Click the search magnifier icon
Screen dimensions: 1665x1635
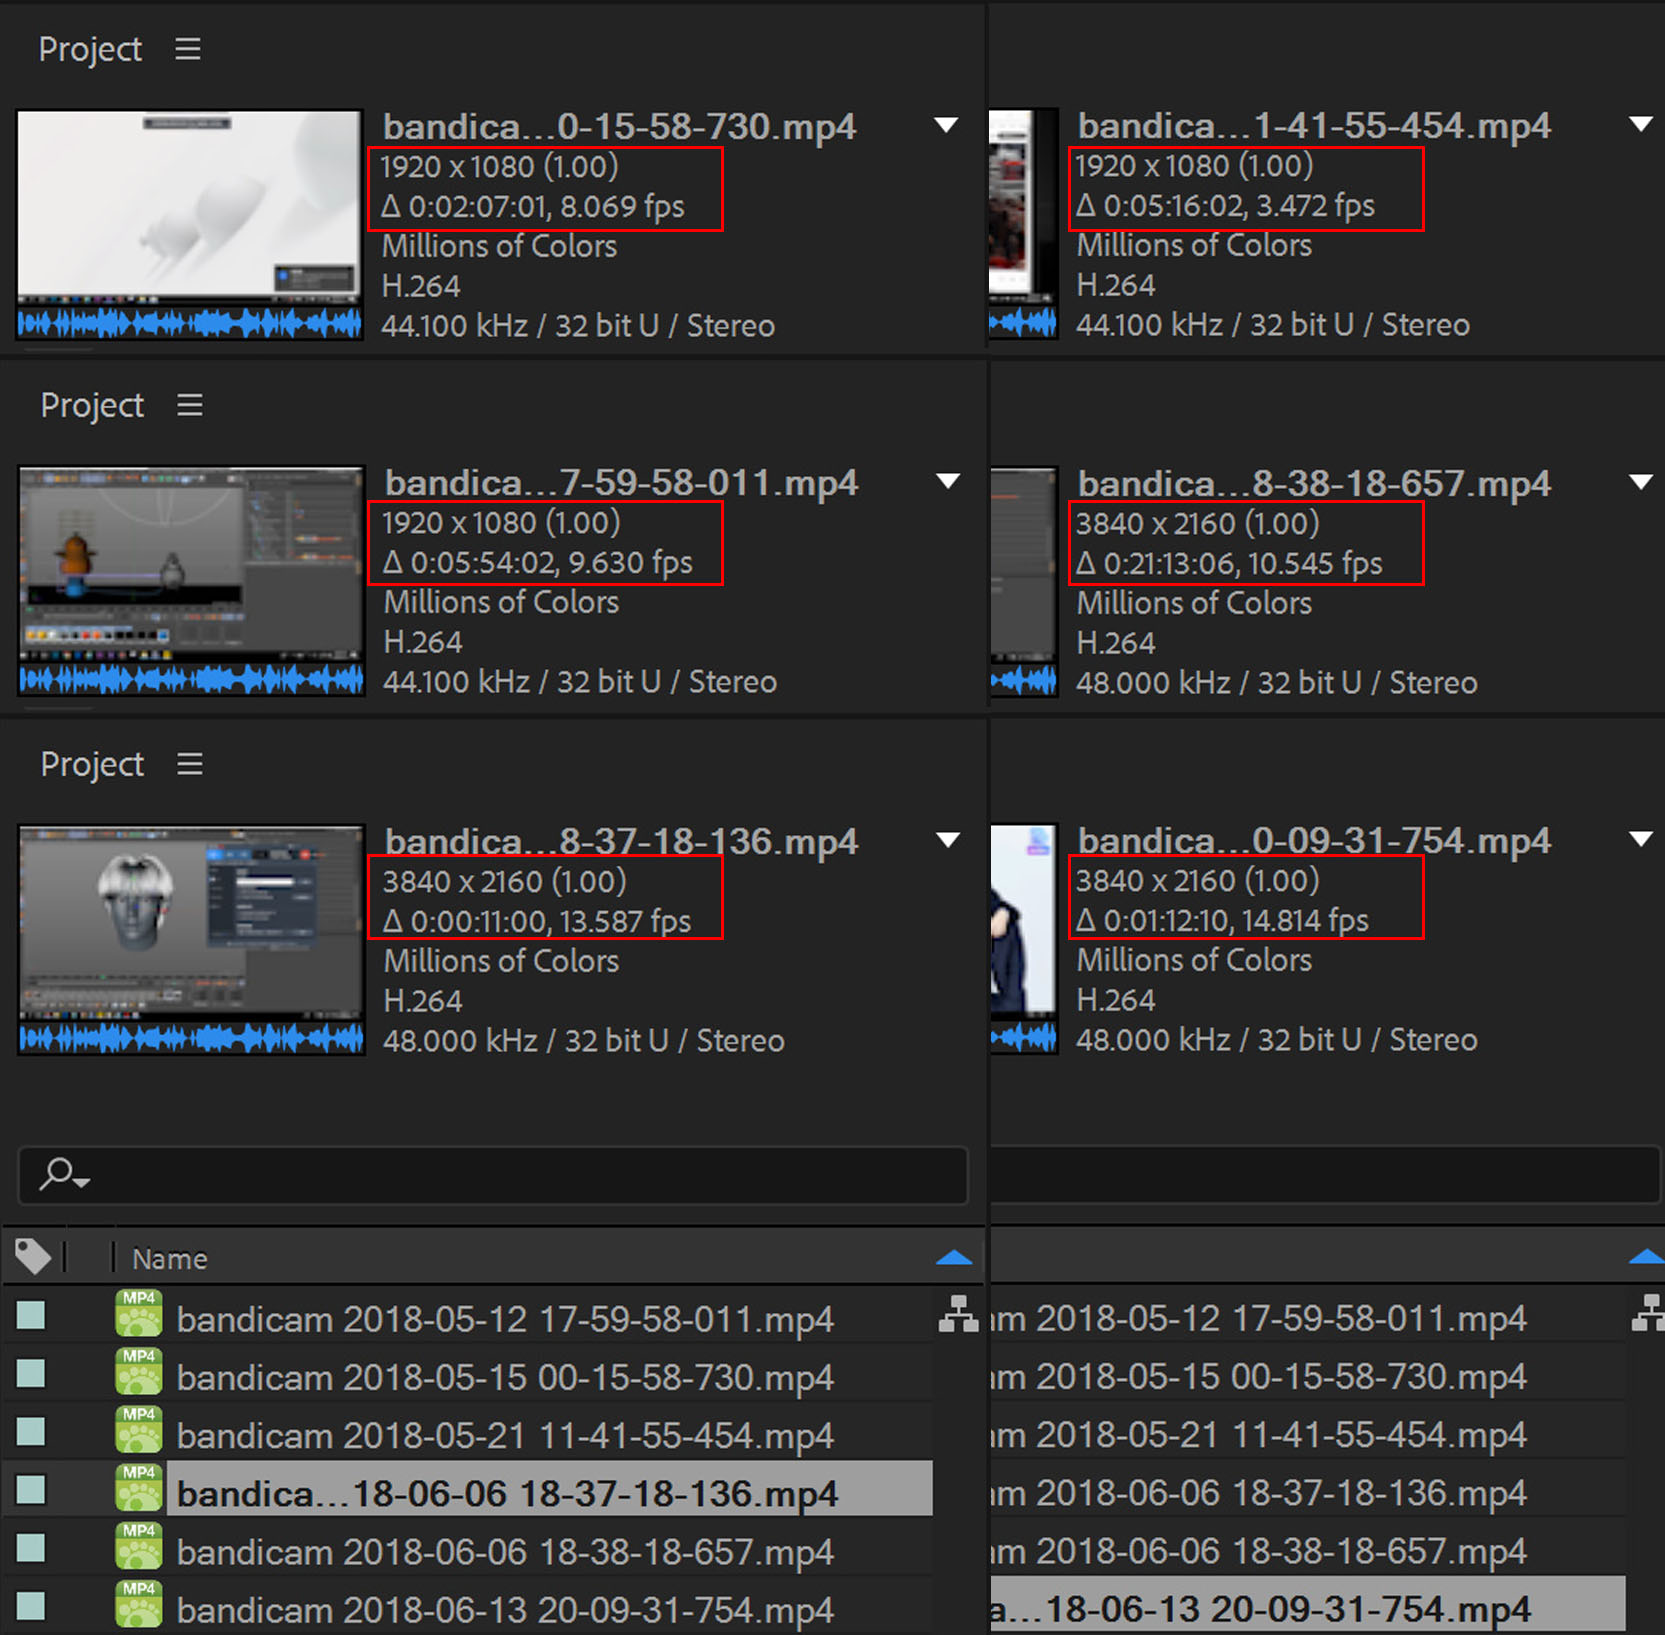tap(64, 1174)
